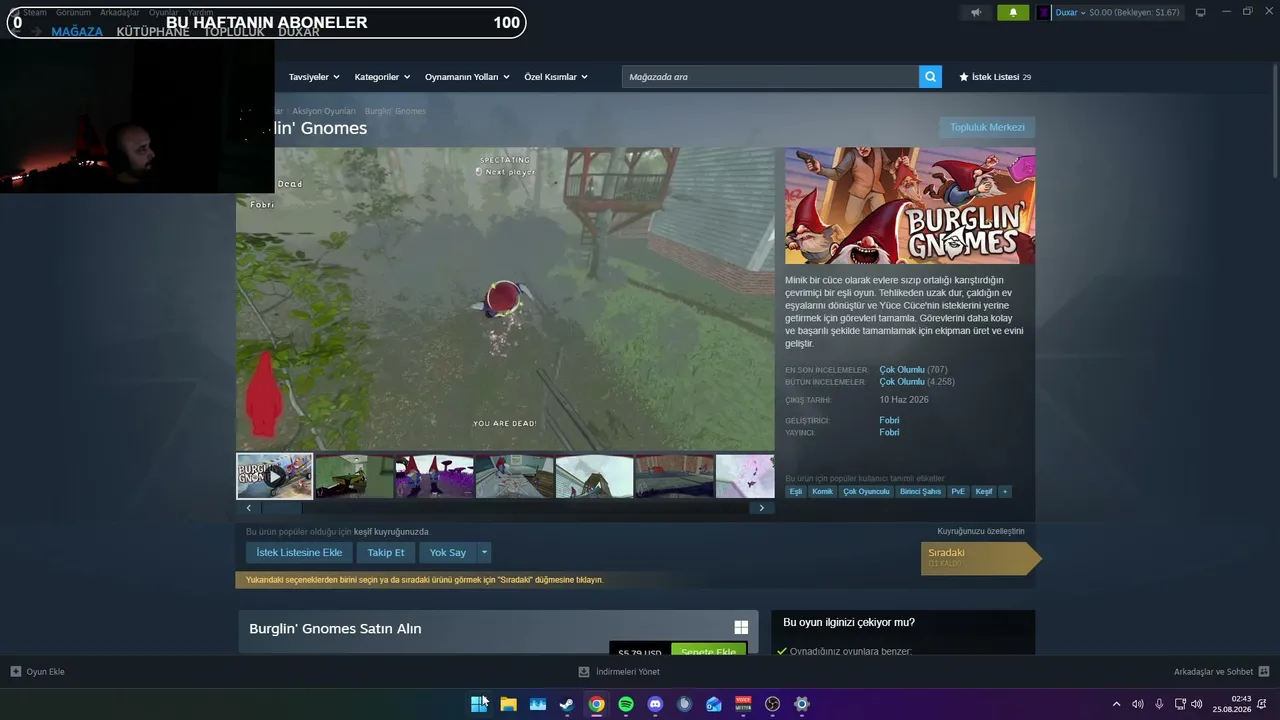The width and height of the screenshot is (1280, 720).
Task: Open the green notifications bell
Action: click(1013, 13)
